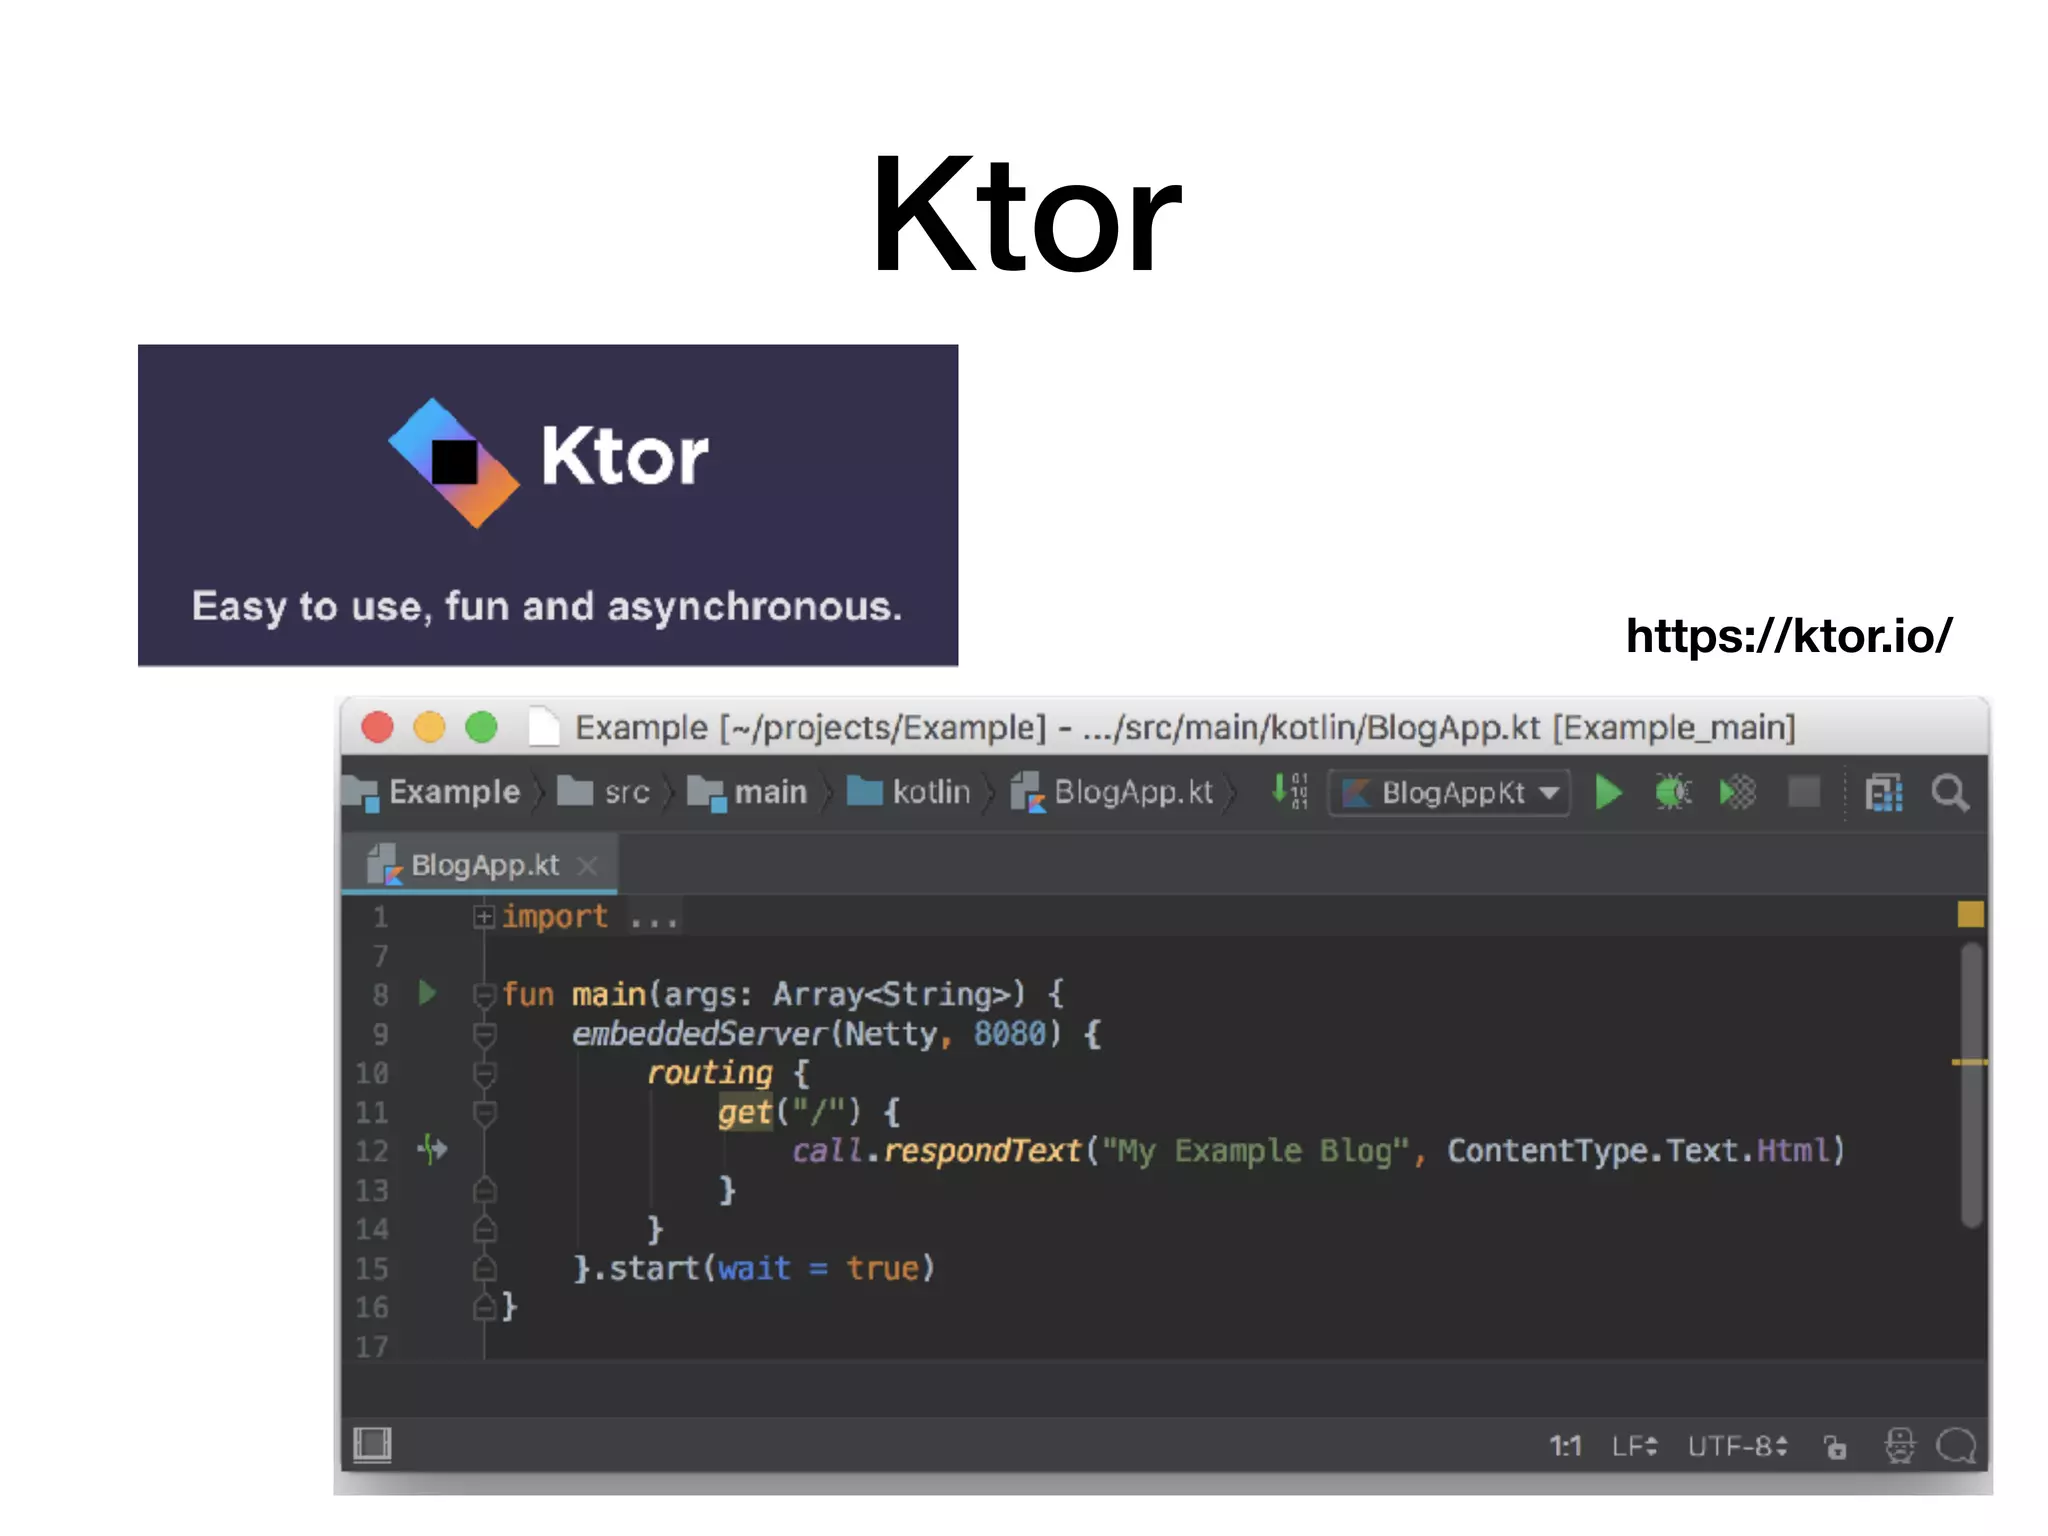Image resolution: width=2048 pixels, height=1536 pixels.
Task: Click the Hector inspector icon in status bar
Action: tap(1900, 1446)
